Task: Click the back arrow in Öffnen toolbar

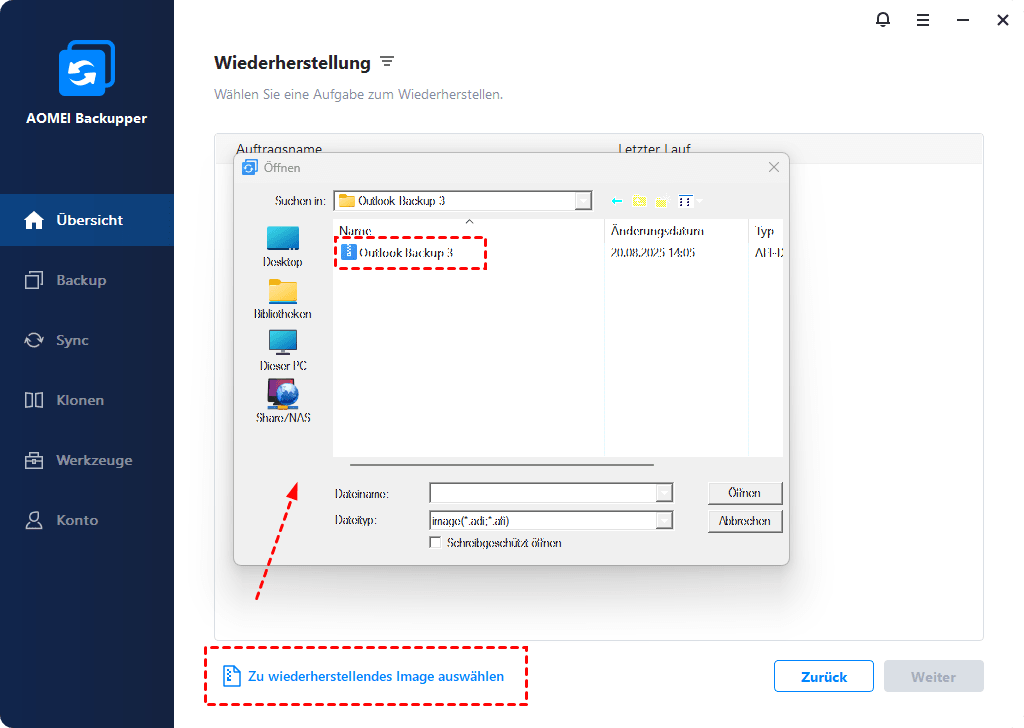Action: click(x=616, y=201)
